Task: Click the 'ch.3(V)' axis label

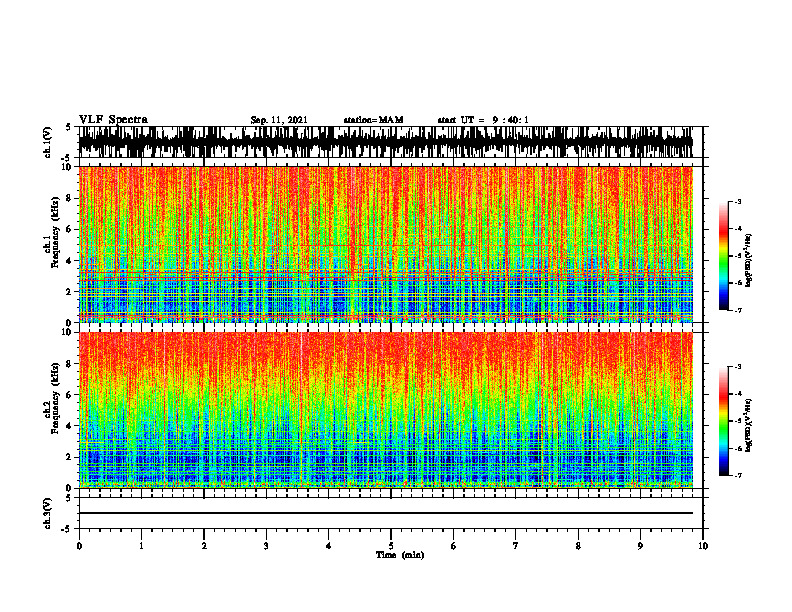Action: [x=48, y=513]
